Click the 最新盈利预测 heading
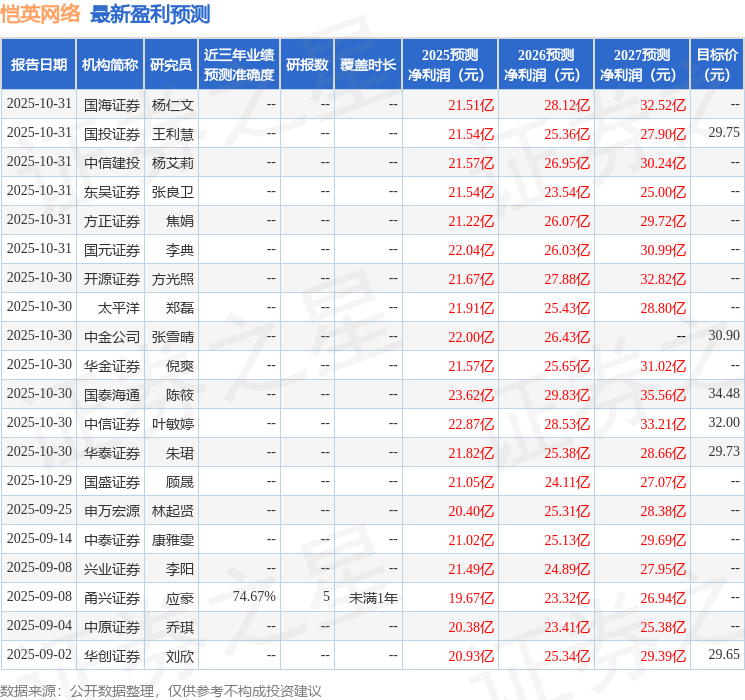The image size is (745, 700). 150,14
